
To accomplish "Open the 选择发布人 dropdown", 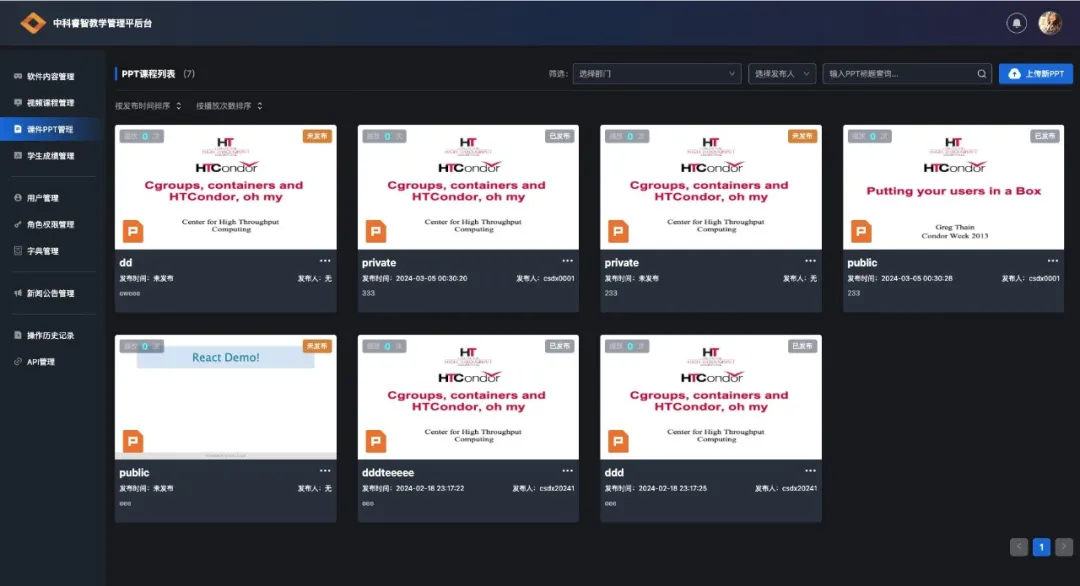I will pos(782,74).
